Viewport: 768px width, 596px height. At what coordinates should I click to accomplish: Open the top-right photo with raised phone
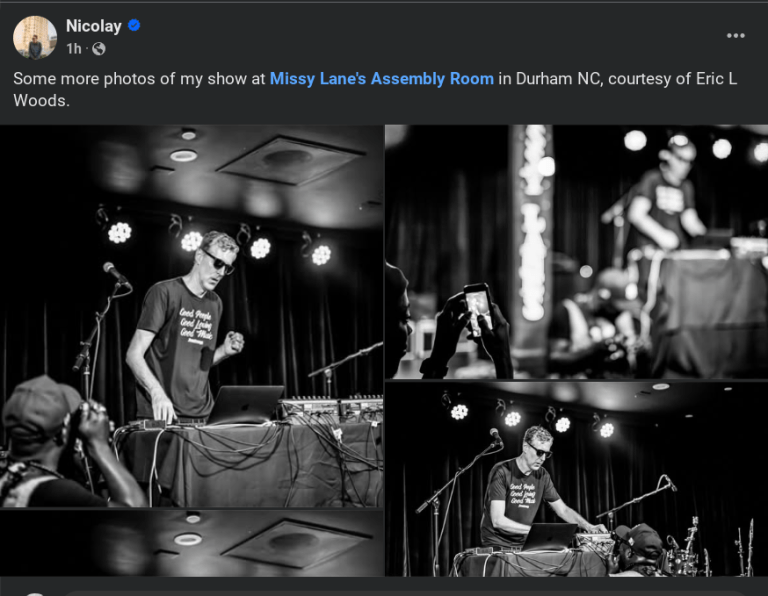(576, 252)
